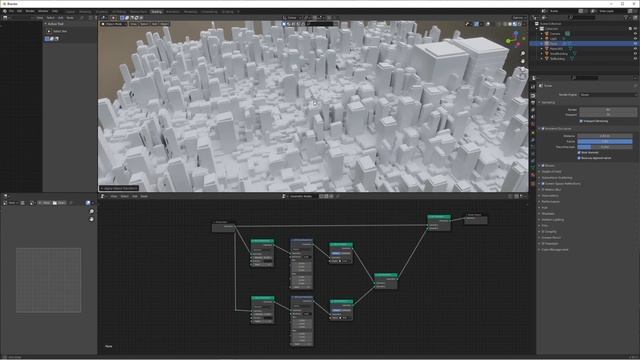Click the pan hand icon in the image editor
Viewport: 640px width, 360px height.
tap(91, 219)
